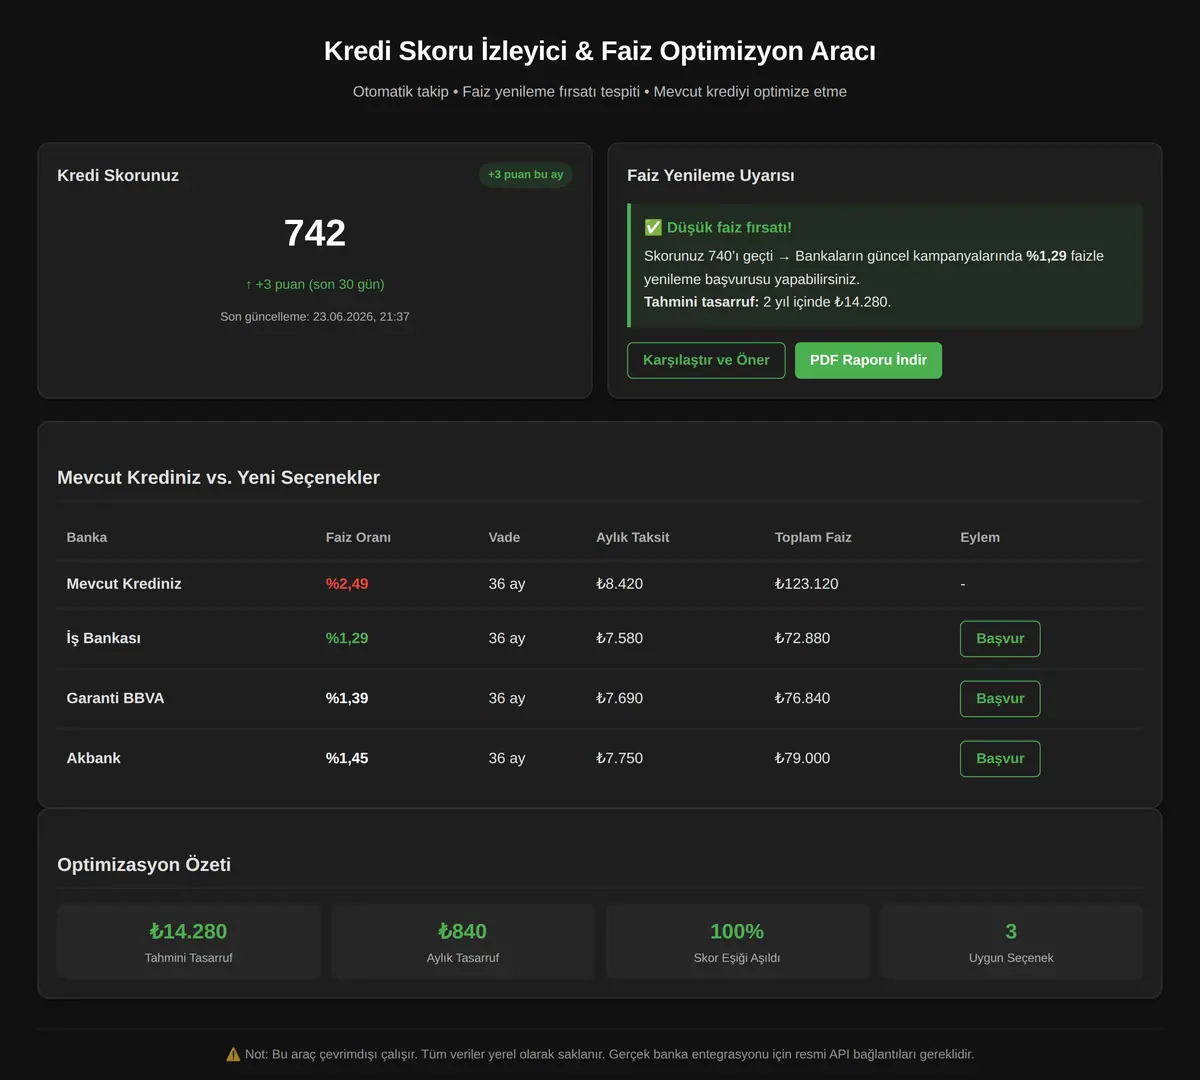
Task: Click the Tahmini Tasarruf summary card
Action: pos(188,941)
